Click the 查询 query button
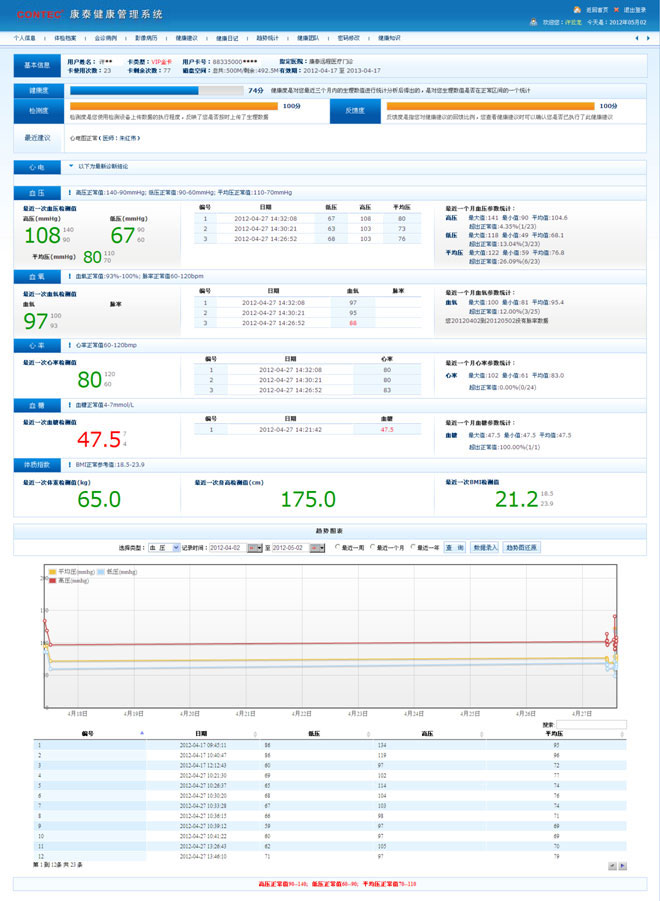 455,548
